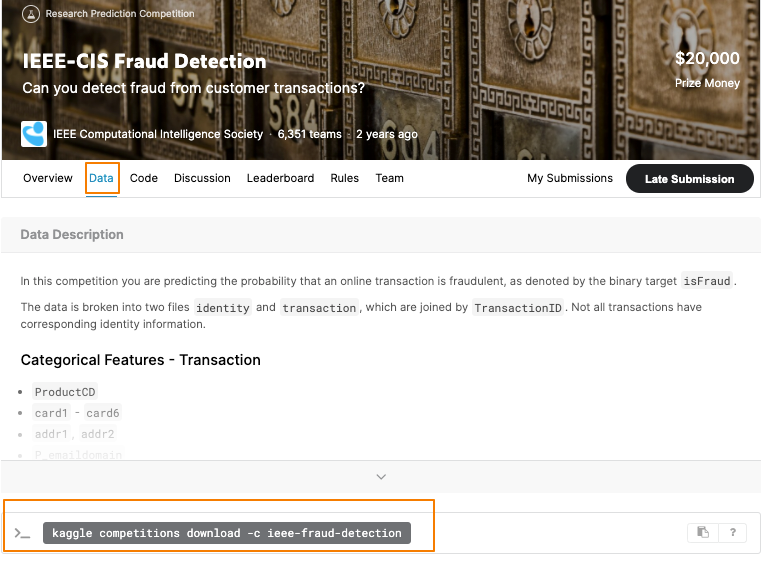Open My Submissions link

click(570, 178)
